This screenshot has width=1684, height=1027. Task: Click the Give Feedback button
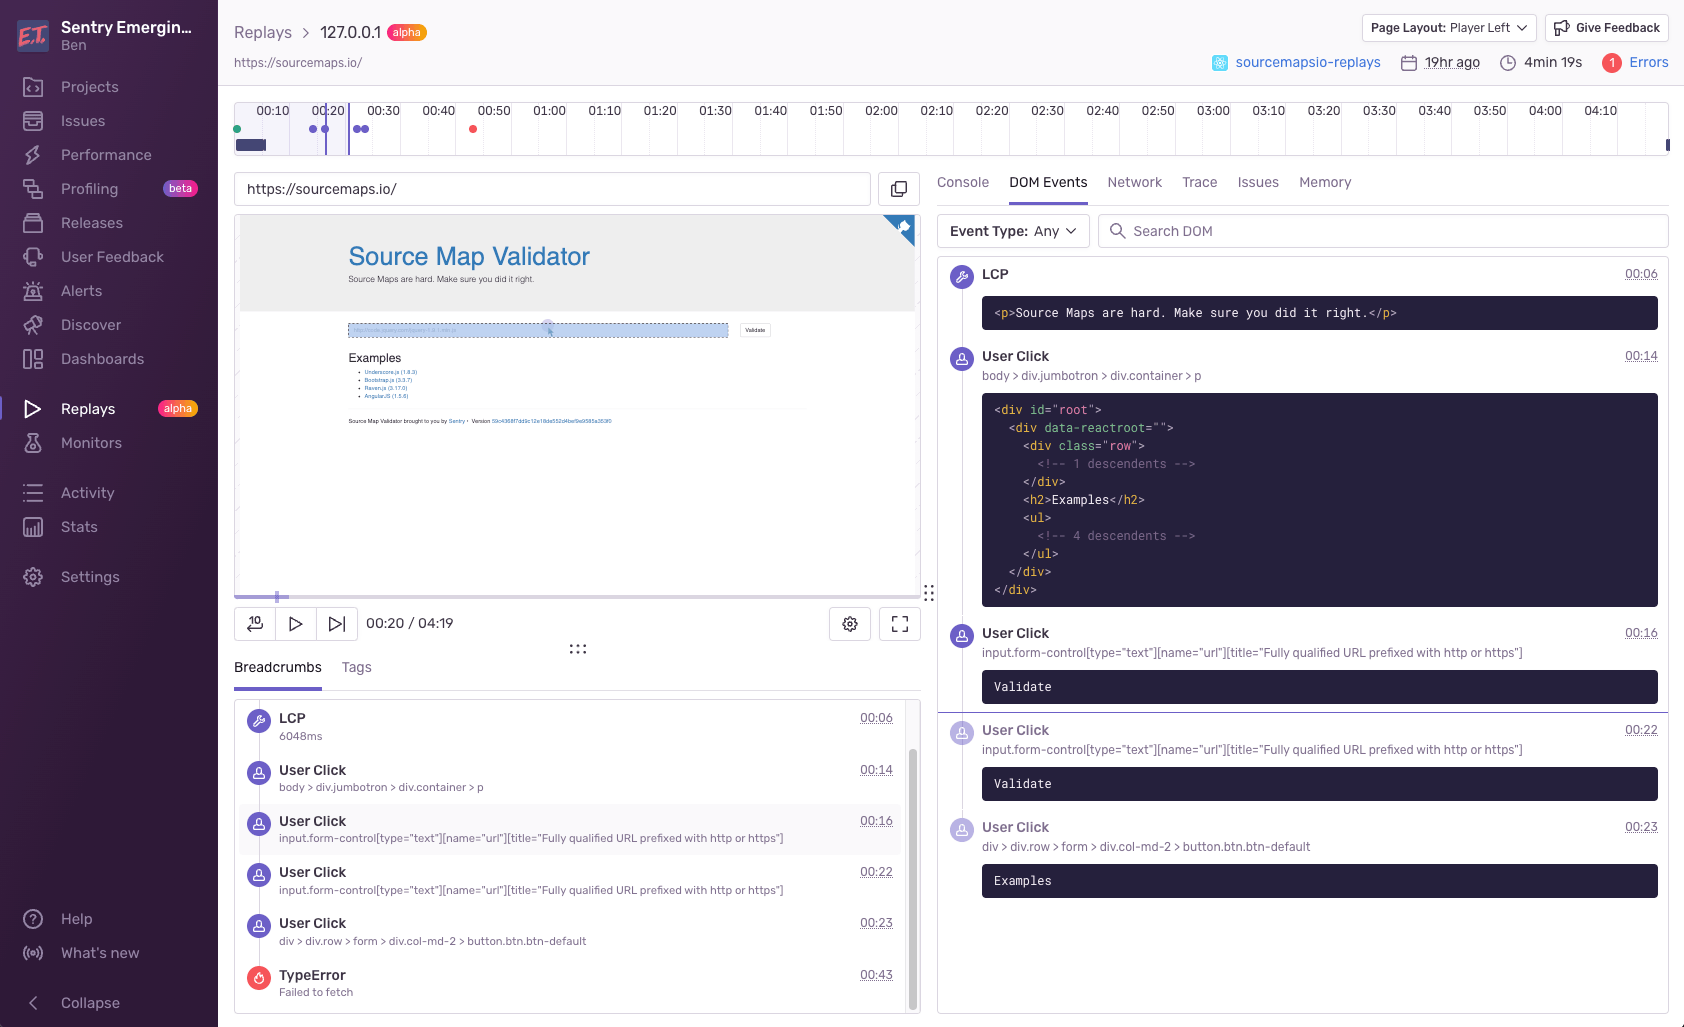click(x=1607, y=28)
